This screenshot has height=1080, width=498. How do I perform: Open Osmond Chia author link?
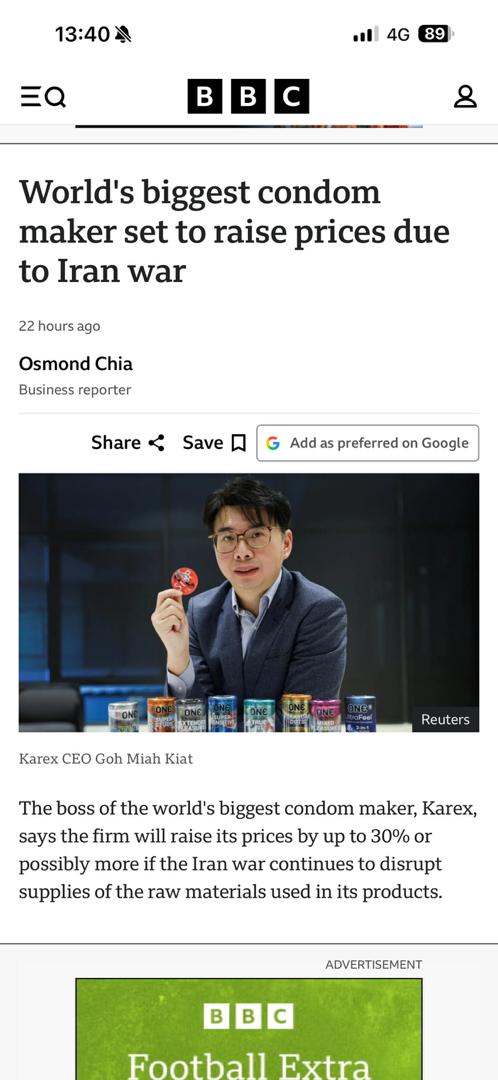(x=76, y=364)
